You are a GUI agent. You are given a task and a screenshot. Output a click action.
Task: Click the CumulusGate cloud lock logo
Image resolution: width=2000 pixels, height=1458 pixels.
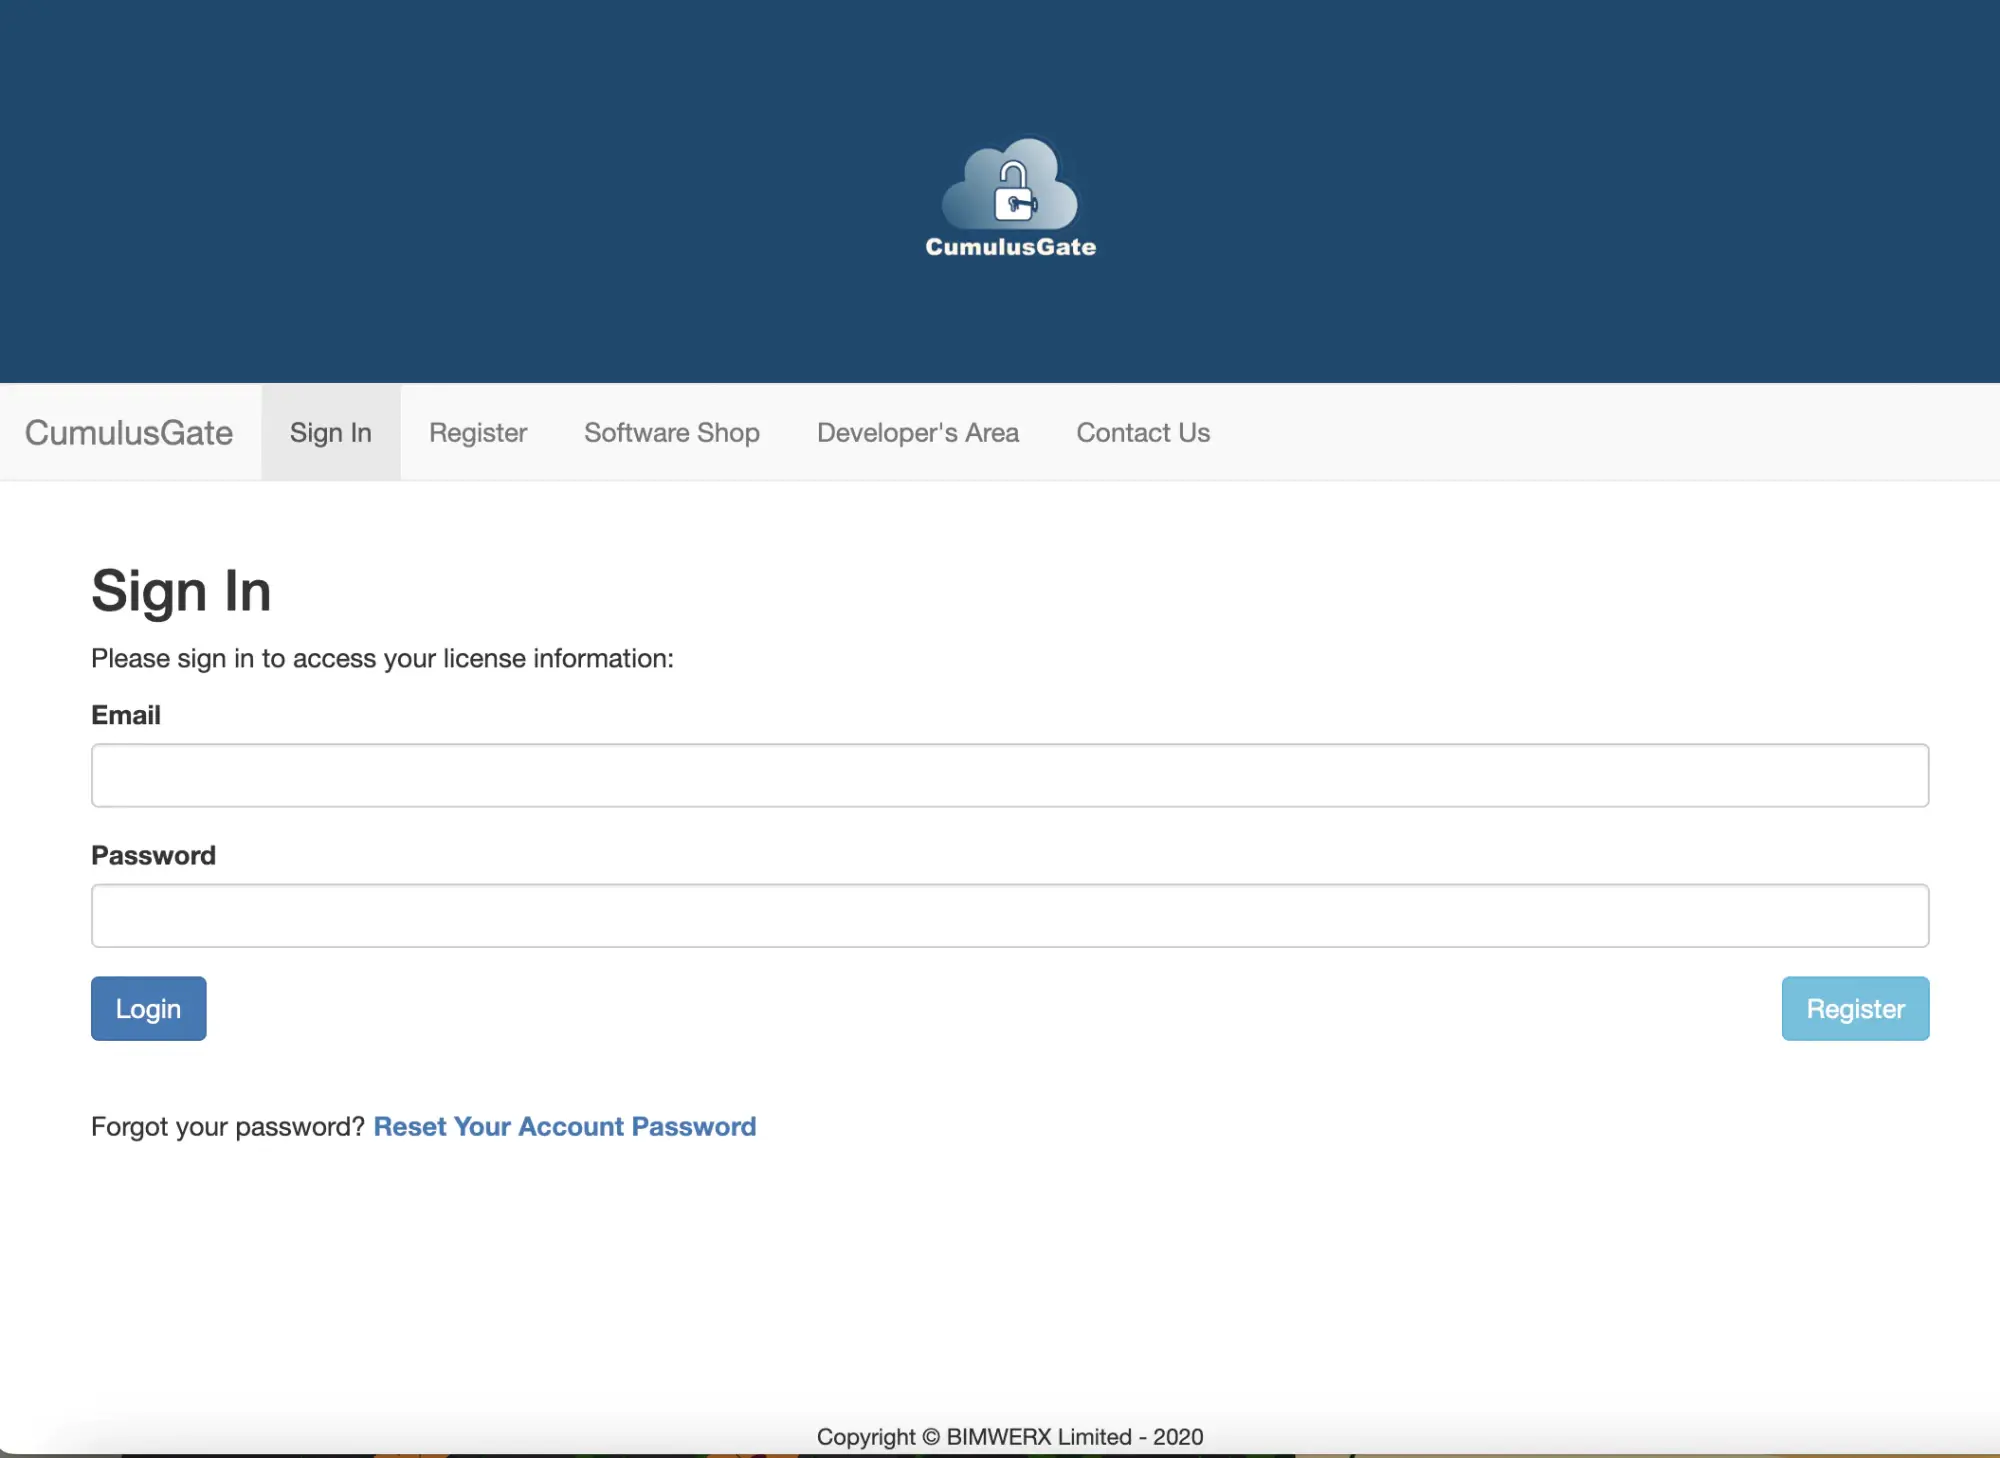click(x=1010, y=197)
